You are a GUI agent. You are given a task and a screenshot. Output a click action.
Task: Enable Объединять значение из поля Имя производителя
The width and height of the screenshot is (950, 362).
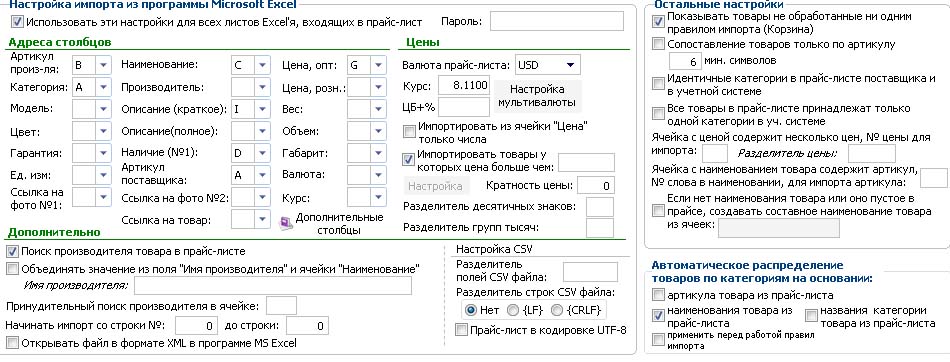click(12, 268)
